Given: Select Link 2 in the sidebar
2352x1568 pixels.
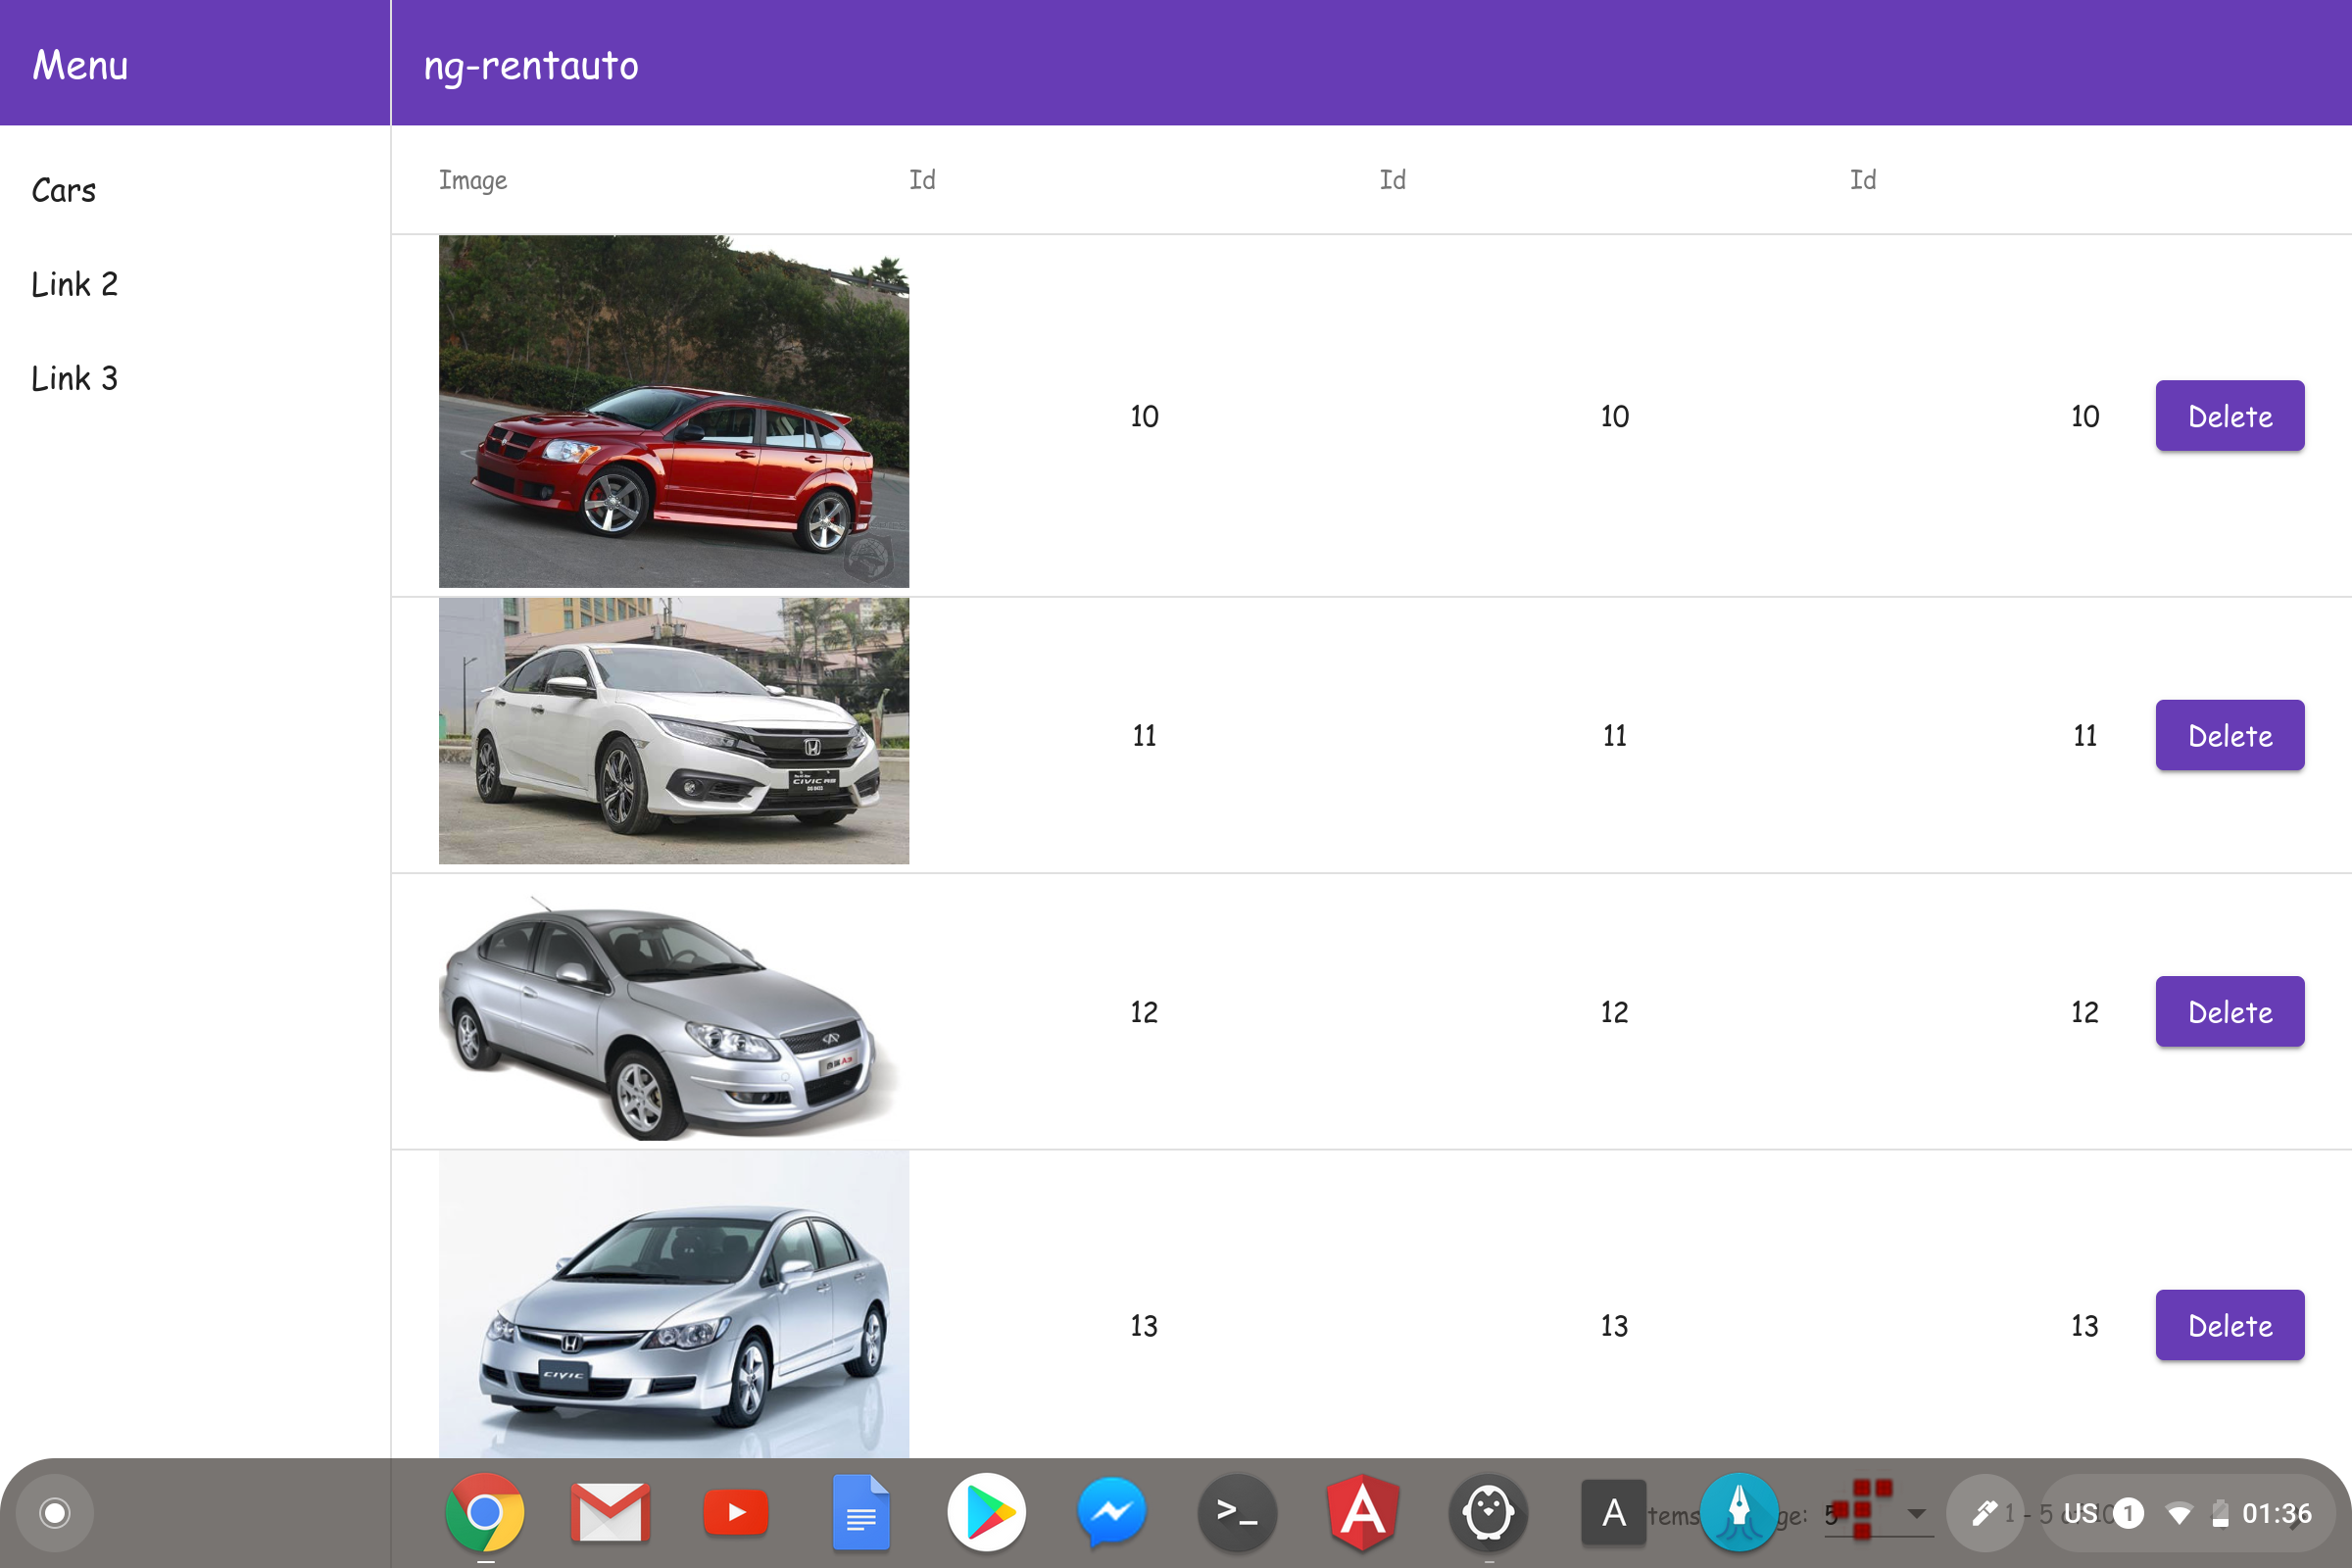Looking at the screenshot, I should coord(75,284).
